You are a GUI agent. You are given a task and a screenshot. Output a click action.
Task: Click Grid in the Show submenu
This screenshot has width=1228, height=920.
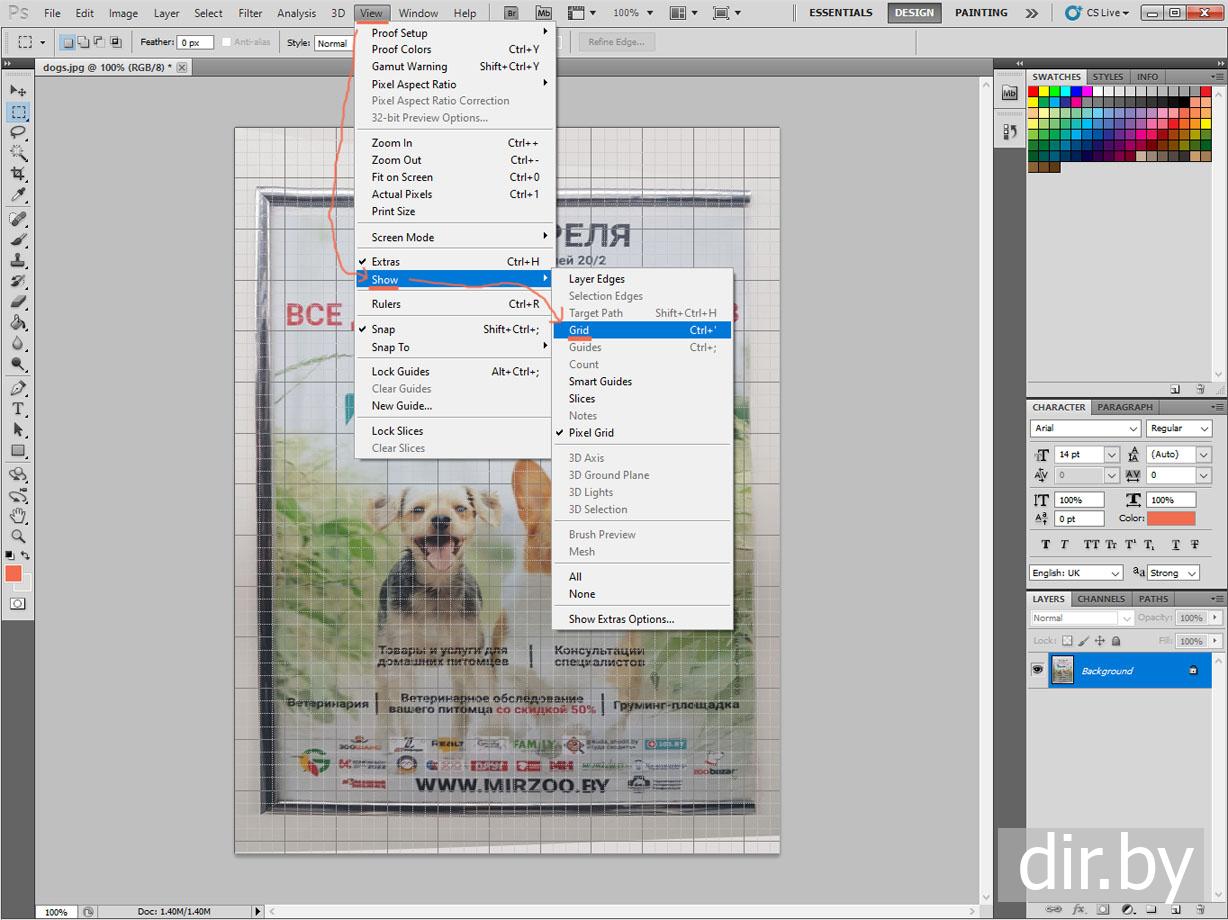coord(579,330)
